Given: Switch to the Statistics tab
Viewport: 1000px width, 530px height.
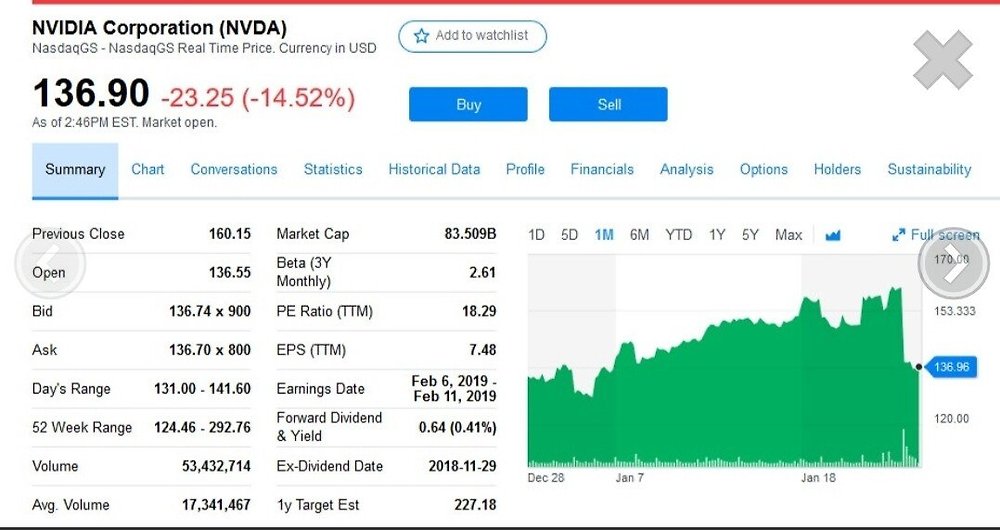Looking at the screenshot, I should [333, 170].
